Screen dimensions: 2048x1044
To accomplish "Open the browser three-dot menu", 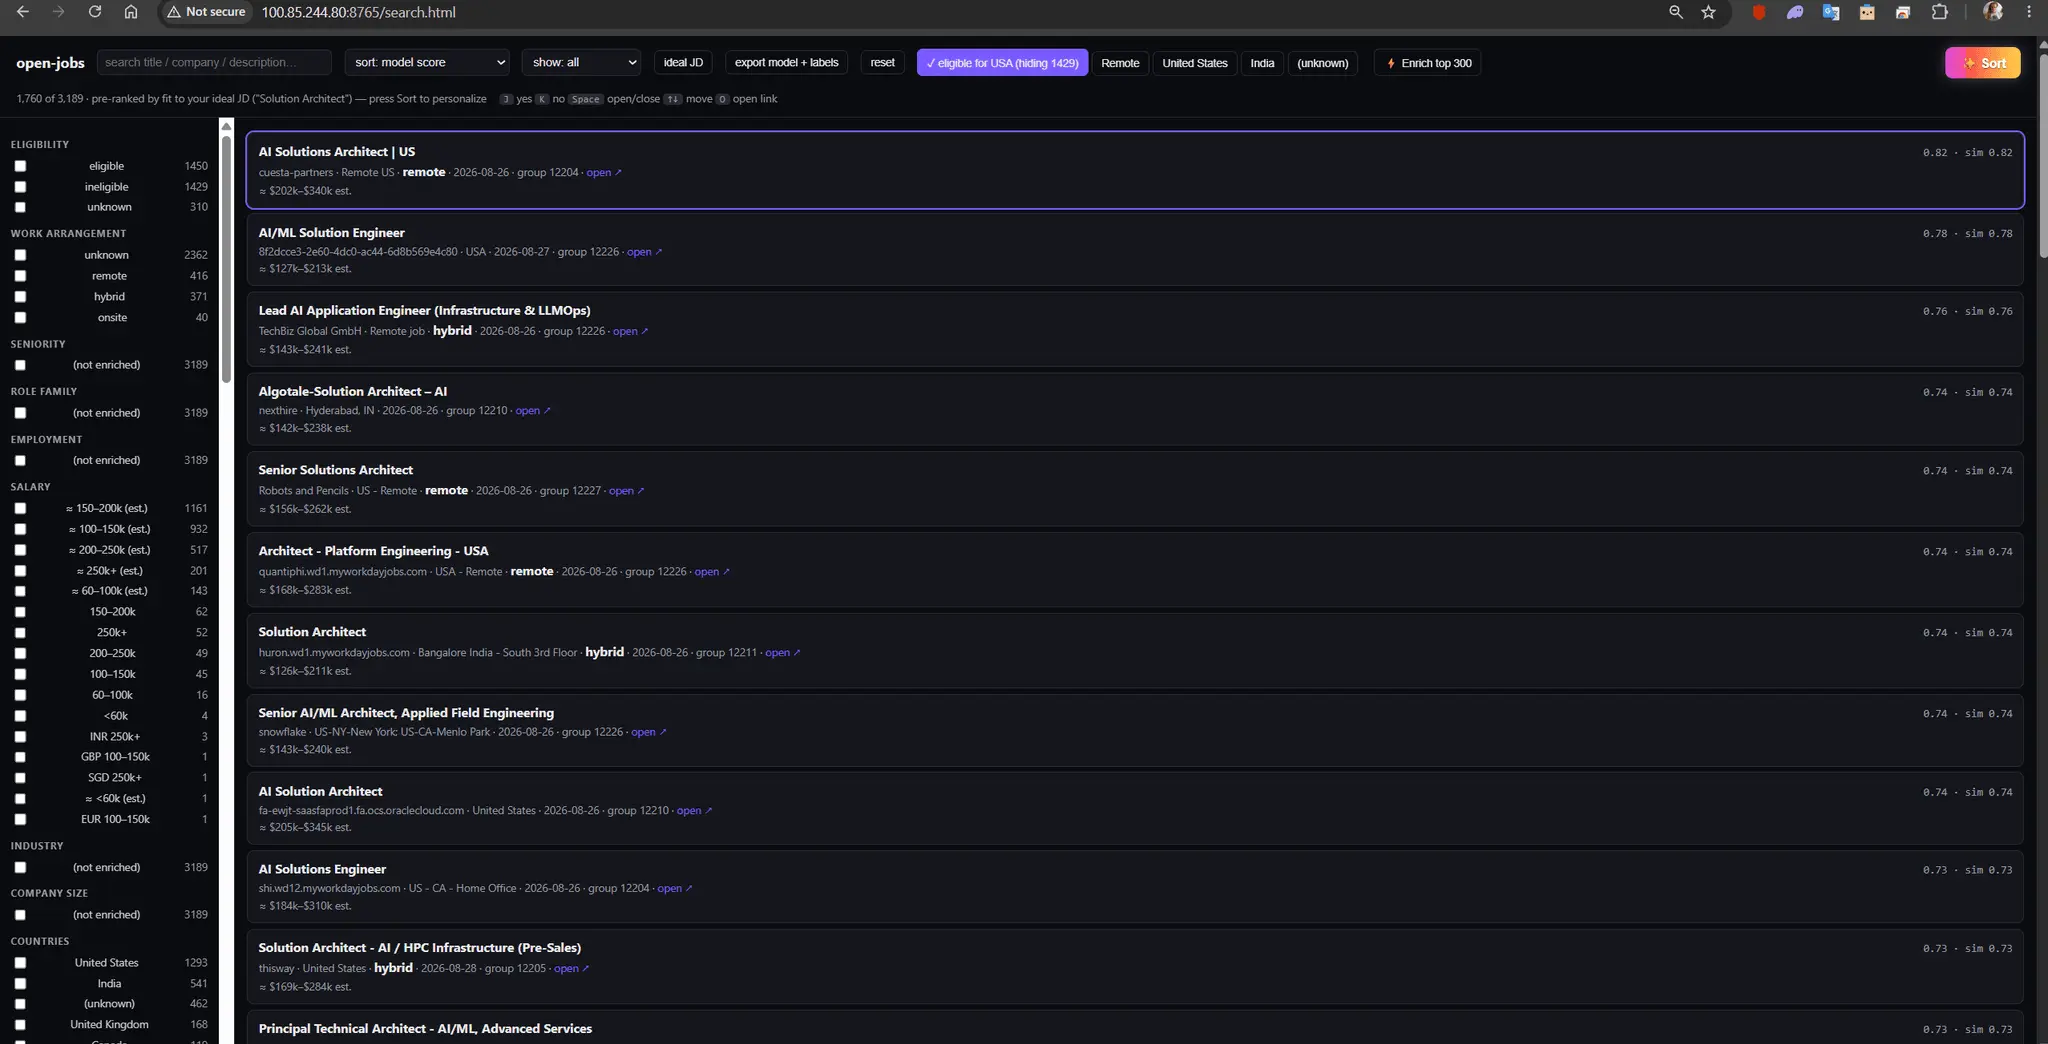I will pyautogui.click(x=2029, y=12).
